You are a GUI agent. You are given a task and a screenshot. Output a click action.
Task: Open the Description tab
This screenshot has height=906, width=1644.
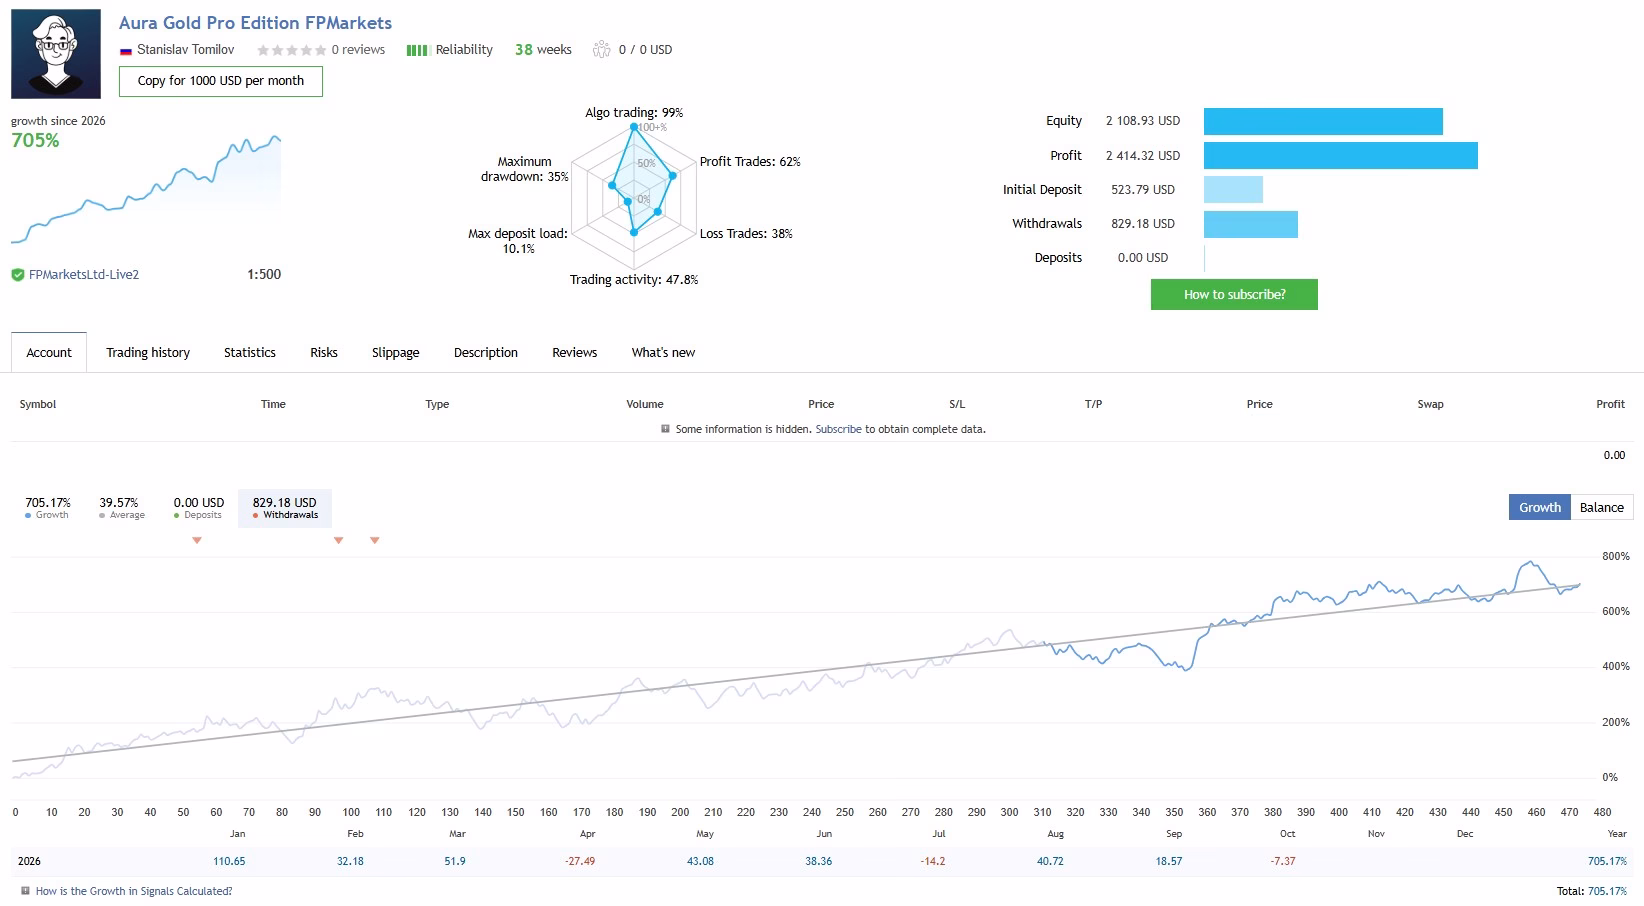pyautogui.click(x=486, y=352)
